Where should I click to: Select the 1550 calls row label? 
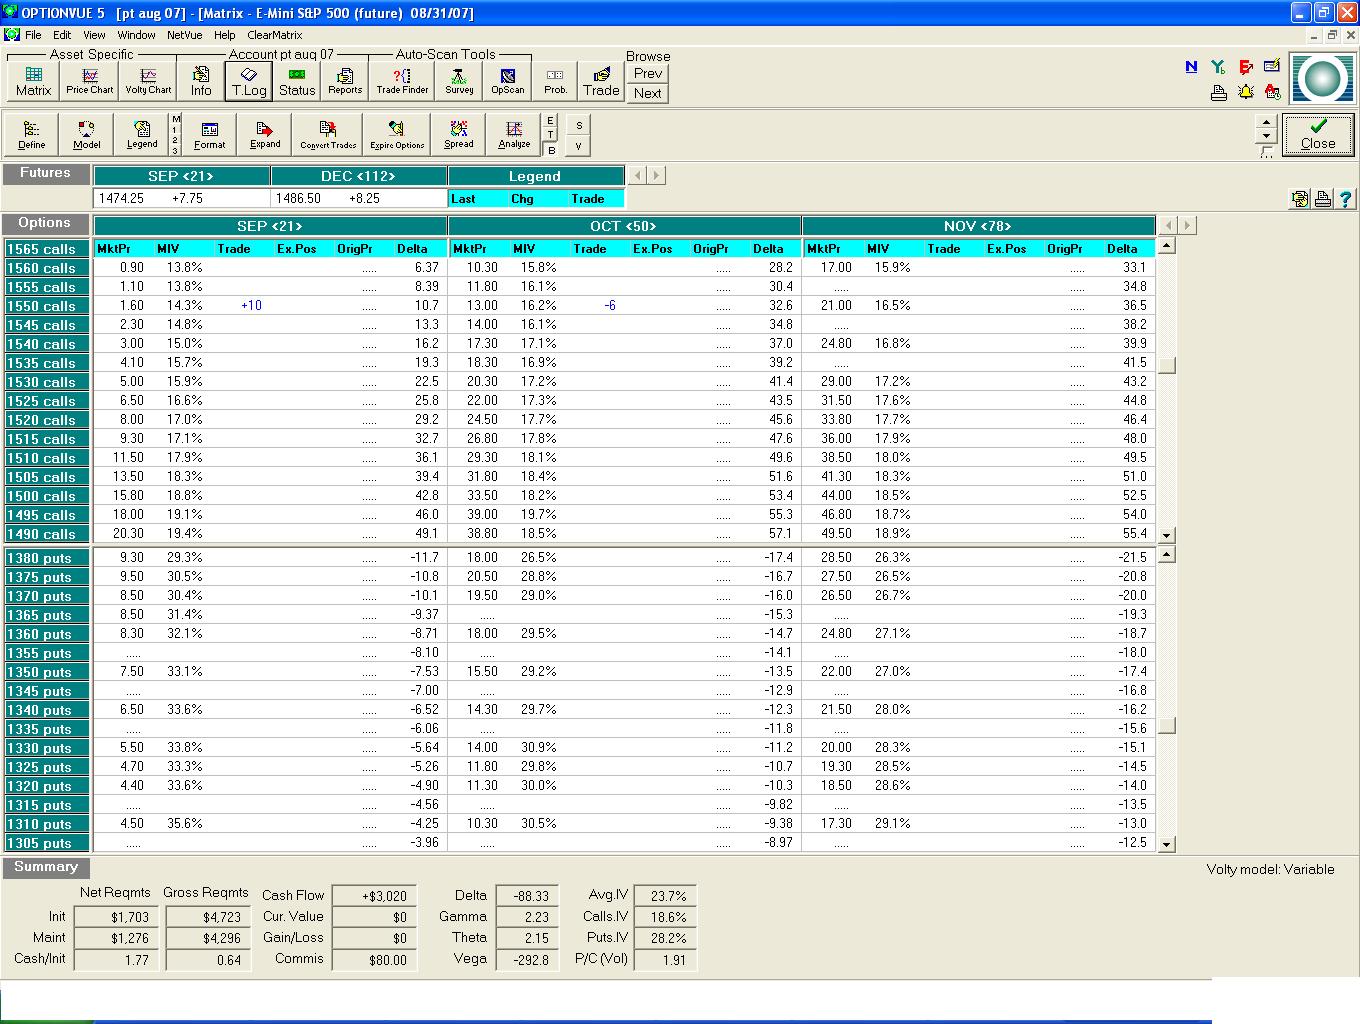(47, 306)
